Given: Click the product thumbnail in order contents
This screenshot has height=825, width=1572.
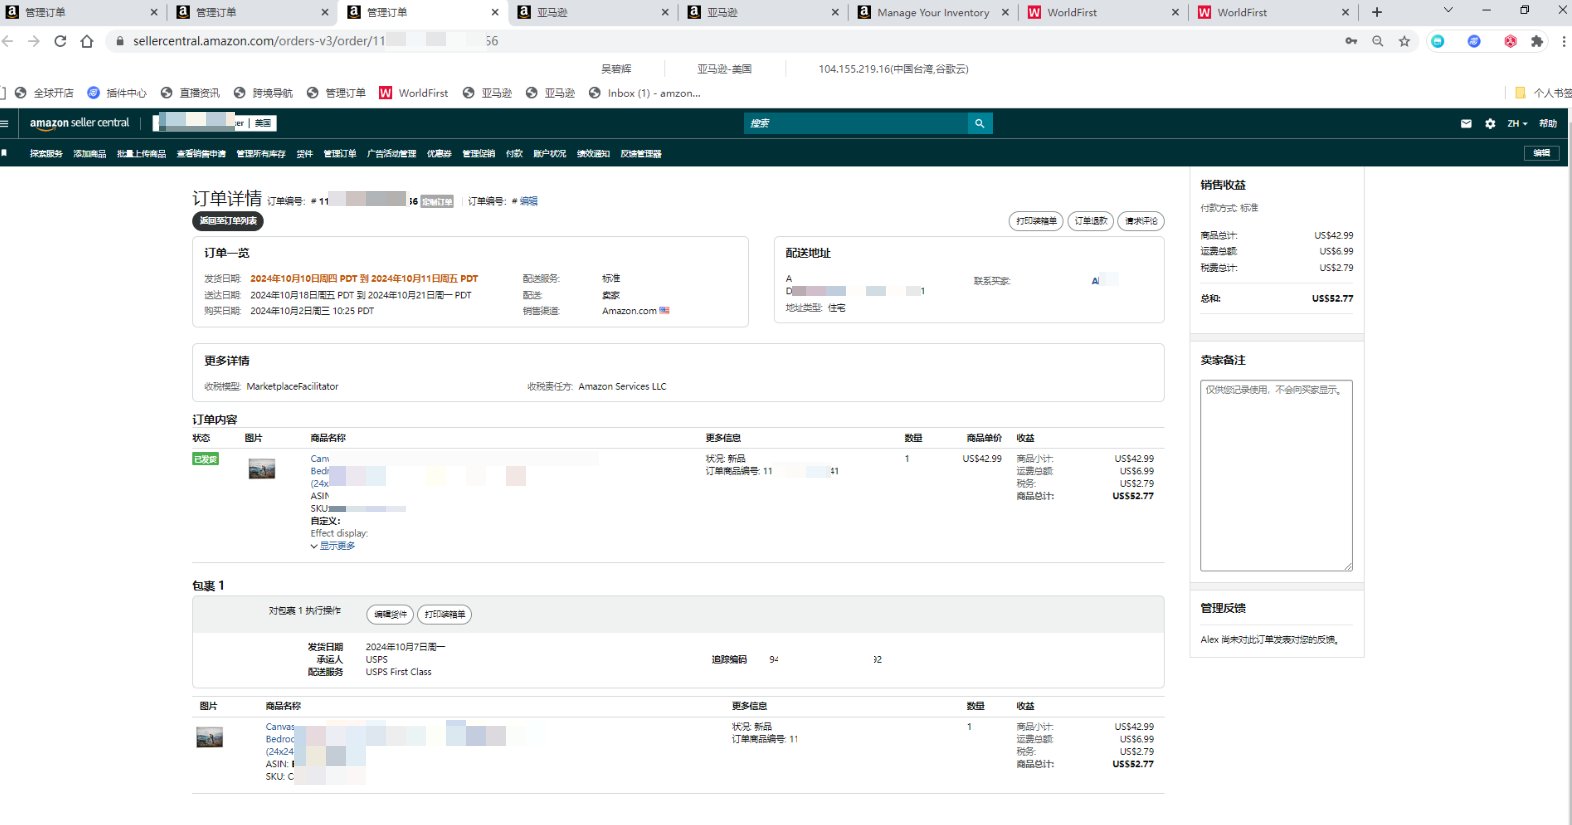Looking at the screenshot, I should 262,469.
